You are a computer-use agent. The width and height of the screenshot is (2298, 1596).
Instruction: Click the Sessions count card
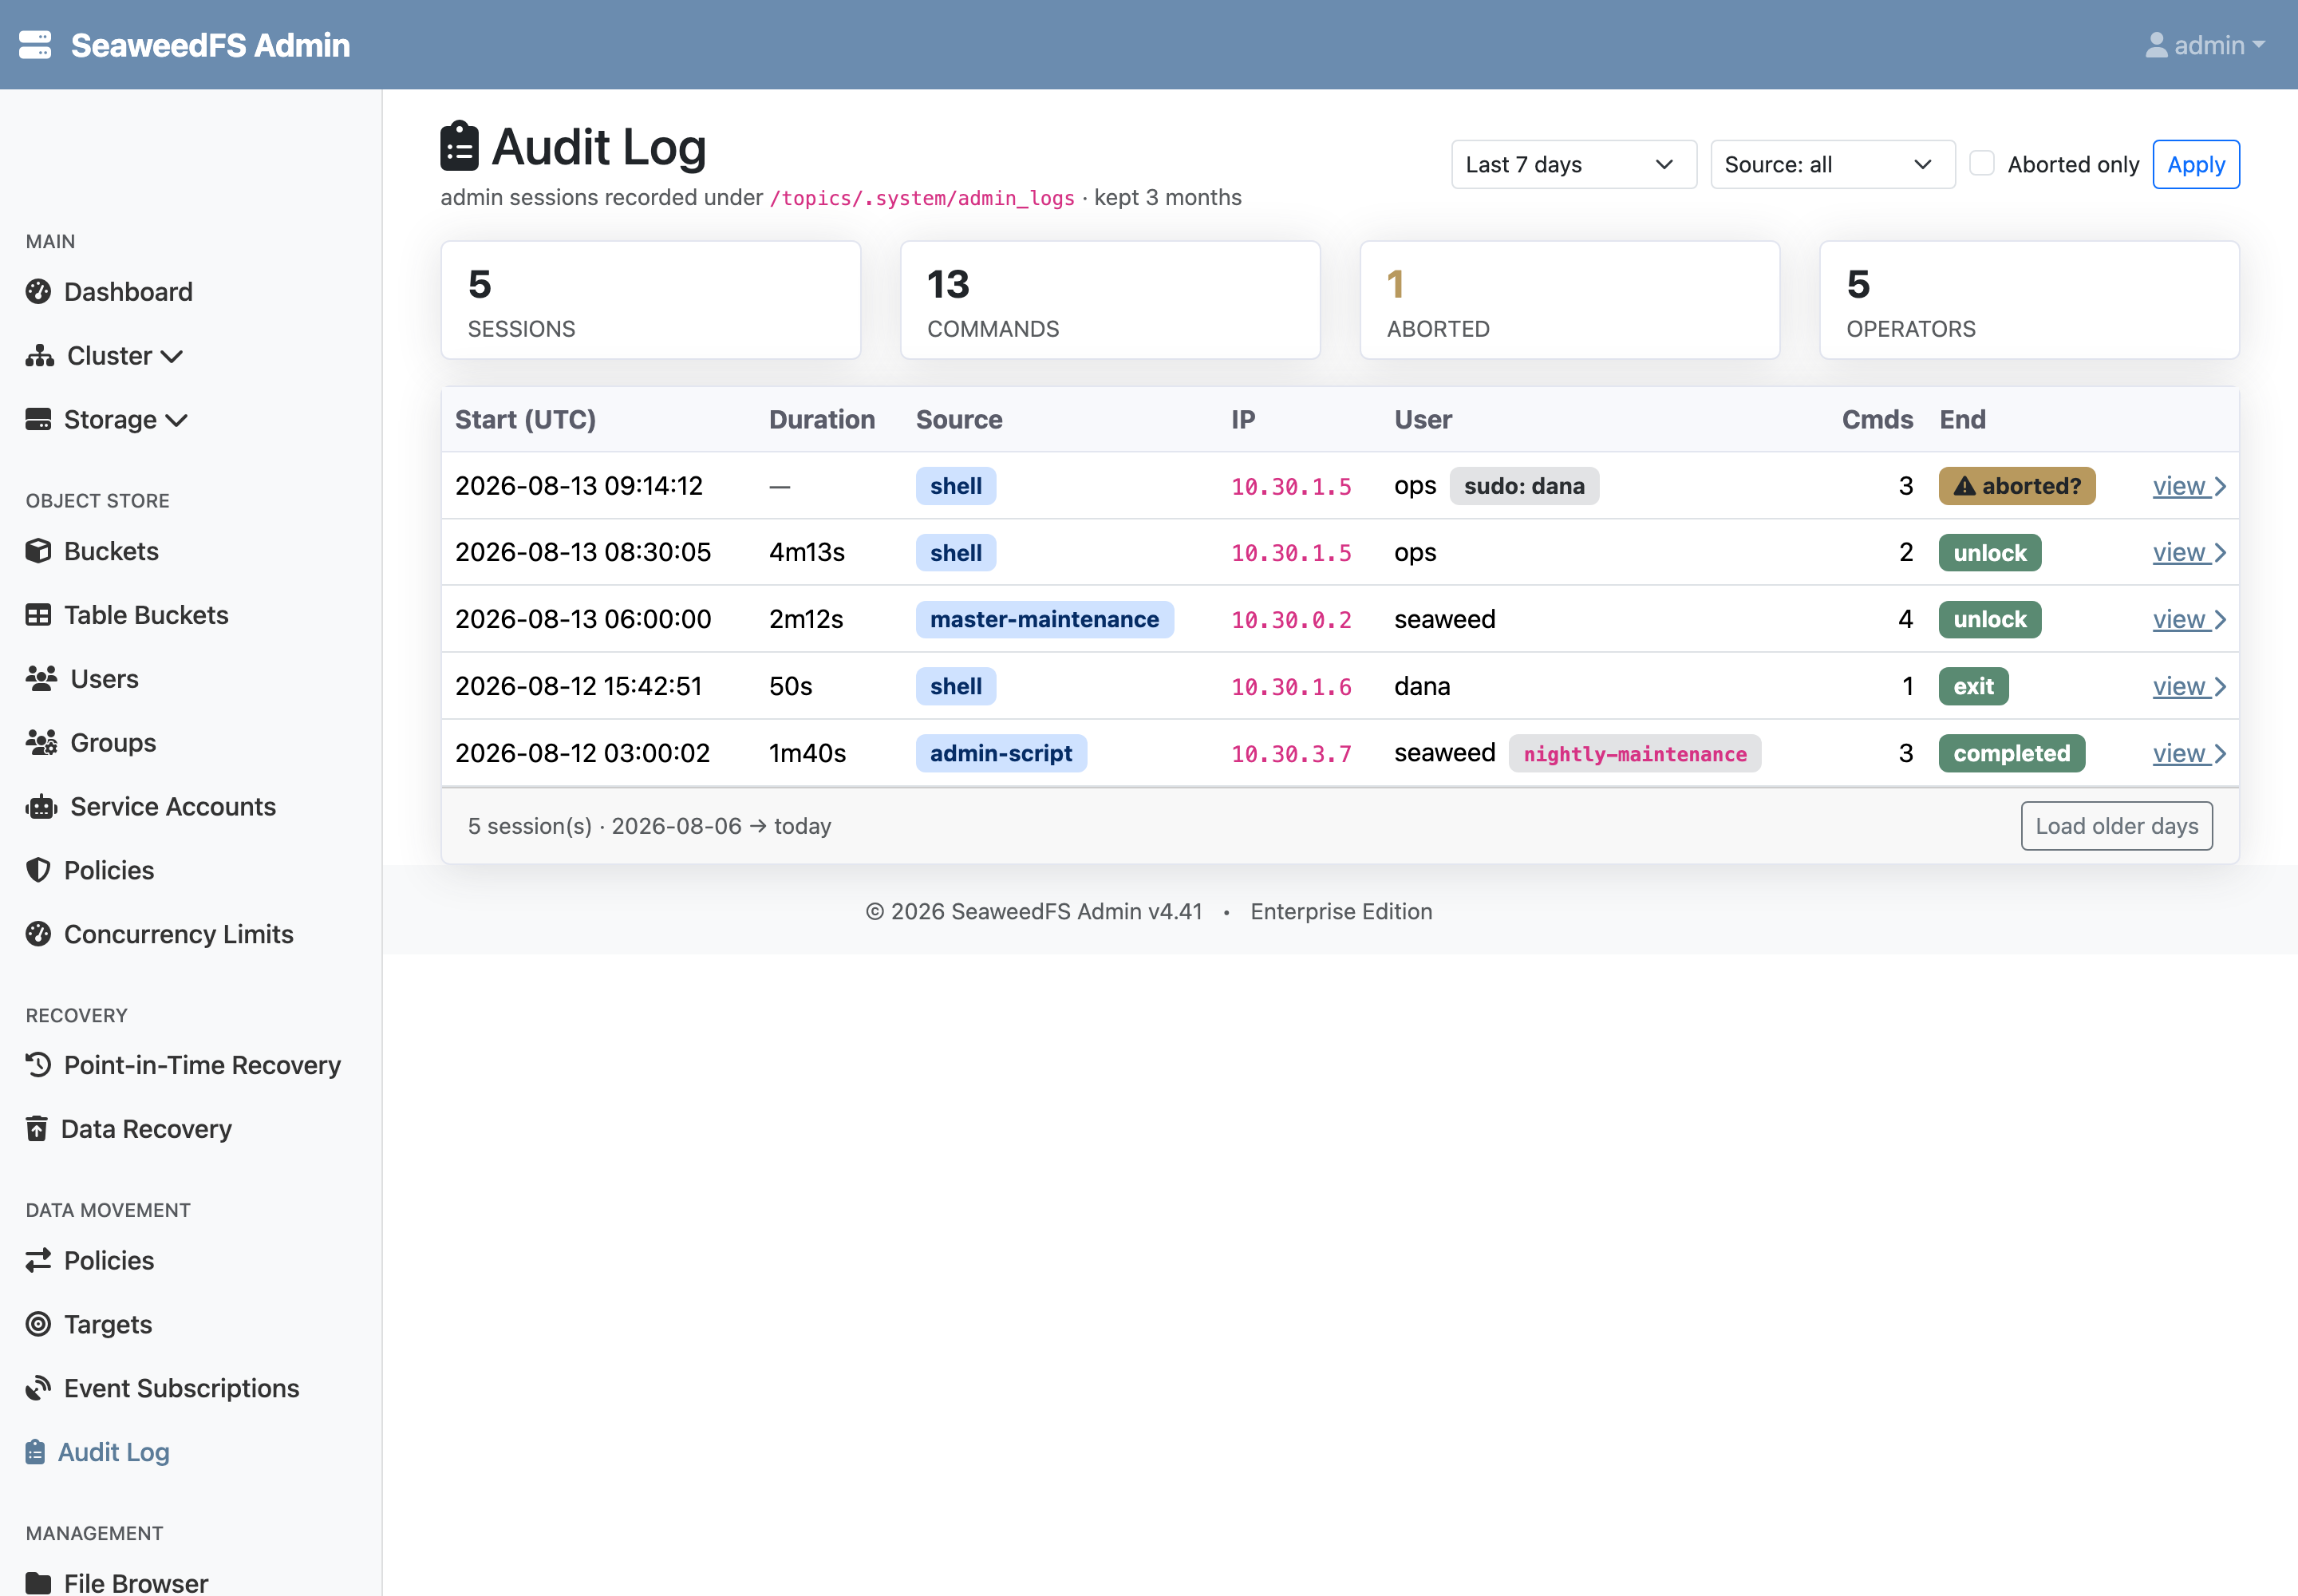(x=650, y=300)
